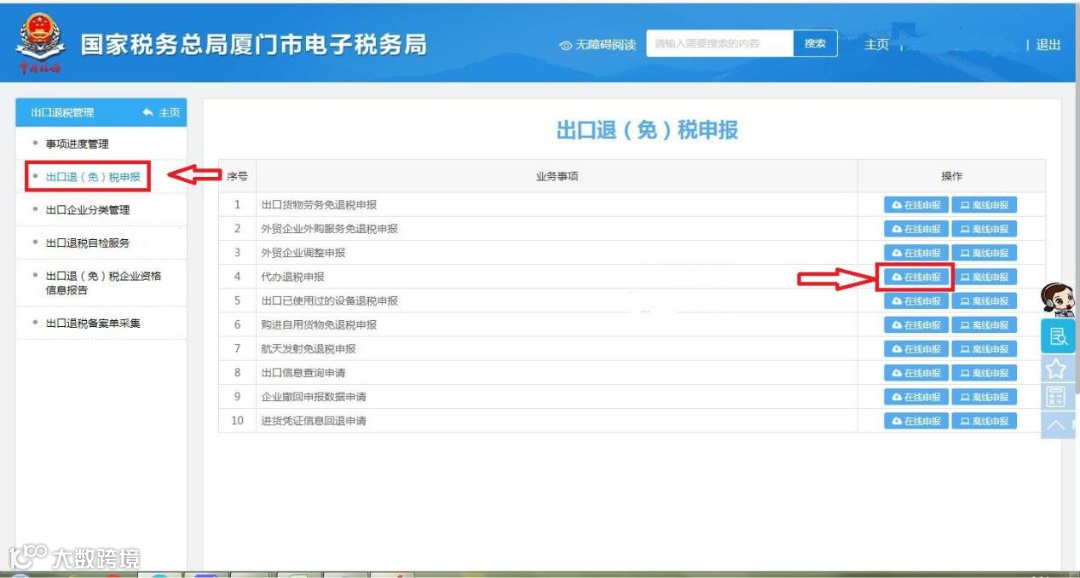Viewport: 1080px width, 578px height.
Task: Open 事项进度管理 in the sidebar
Action: pyautogui.click(x=76, y=144)
